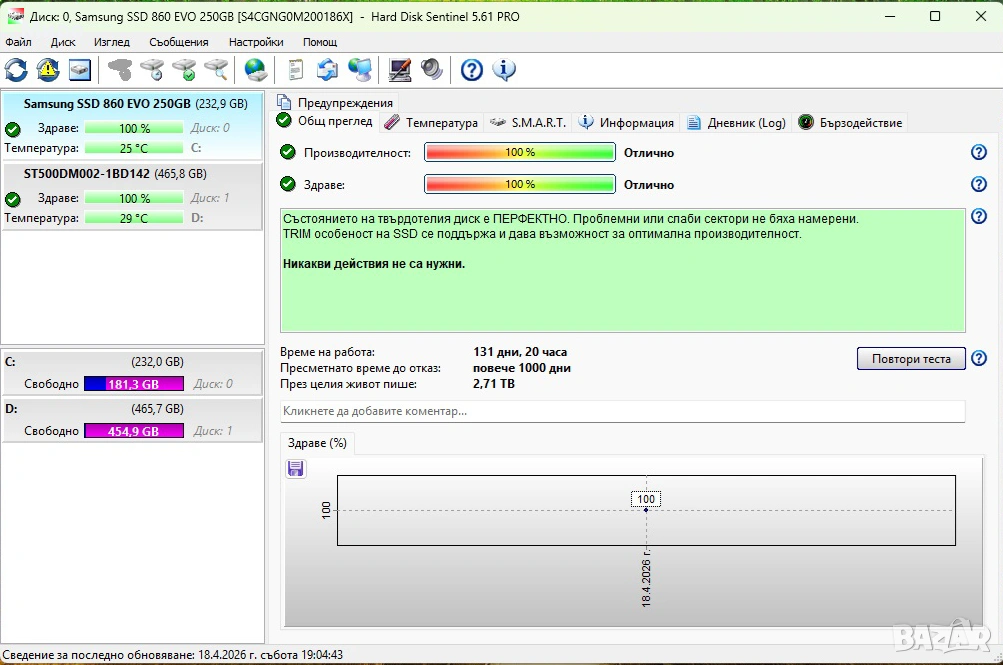
Task: Click the notepad report toolbar icon
Action: pyautogui.click(x=295, y=69)
